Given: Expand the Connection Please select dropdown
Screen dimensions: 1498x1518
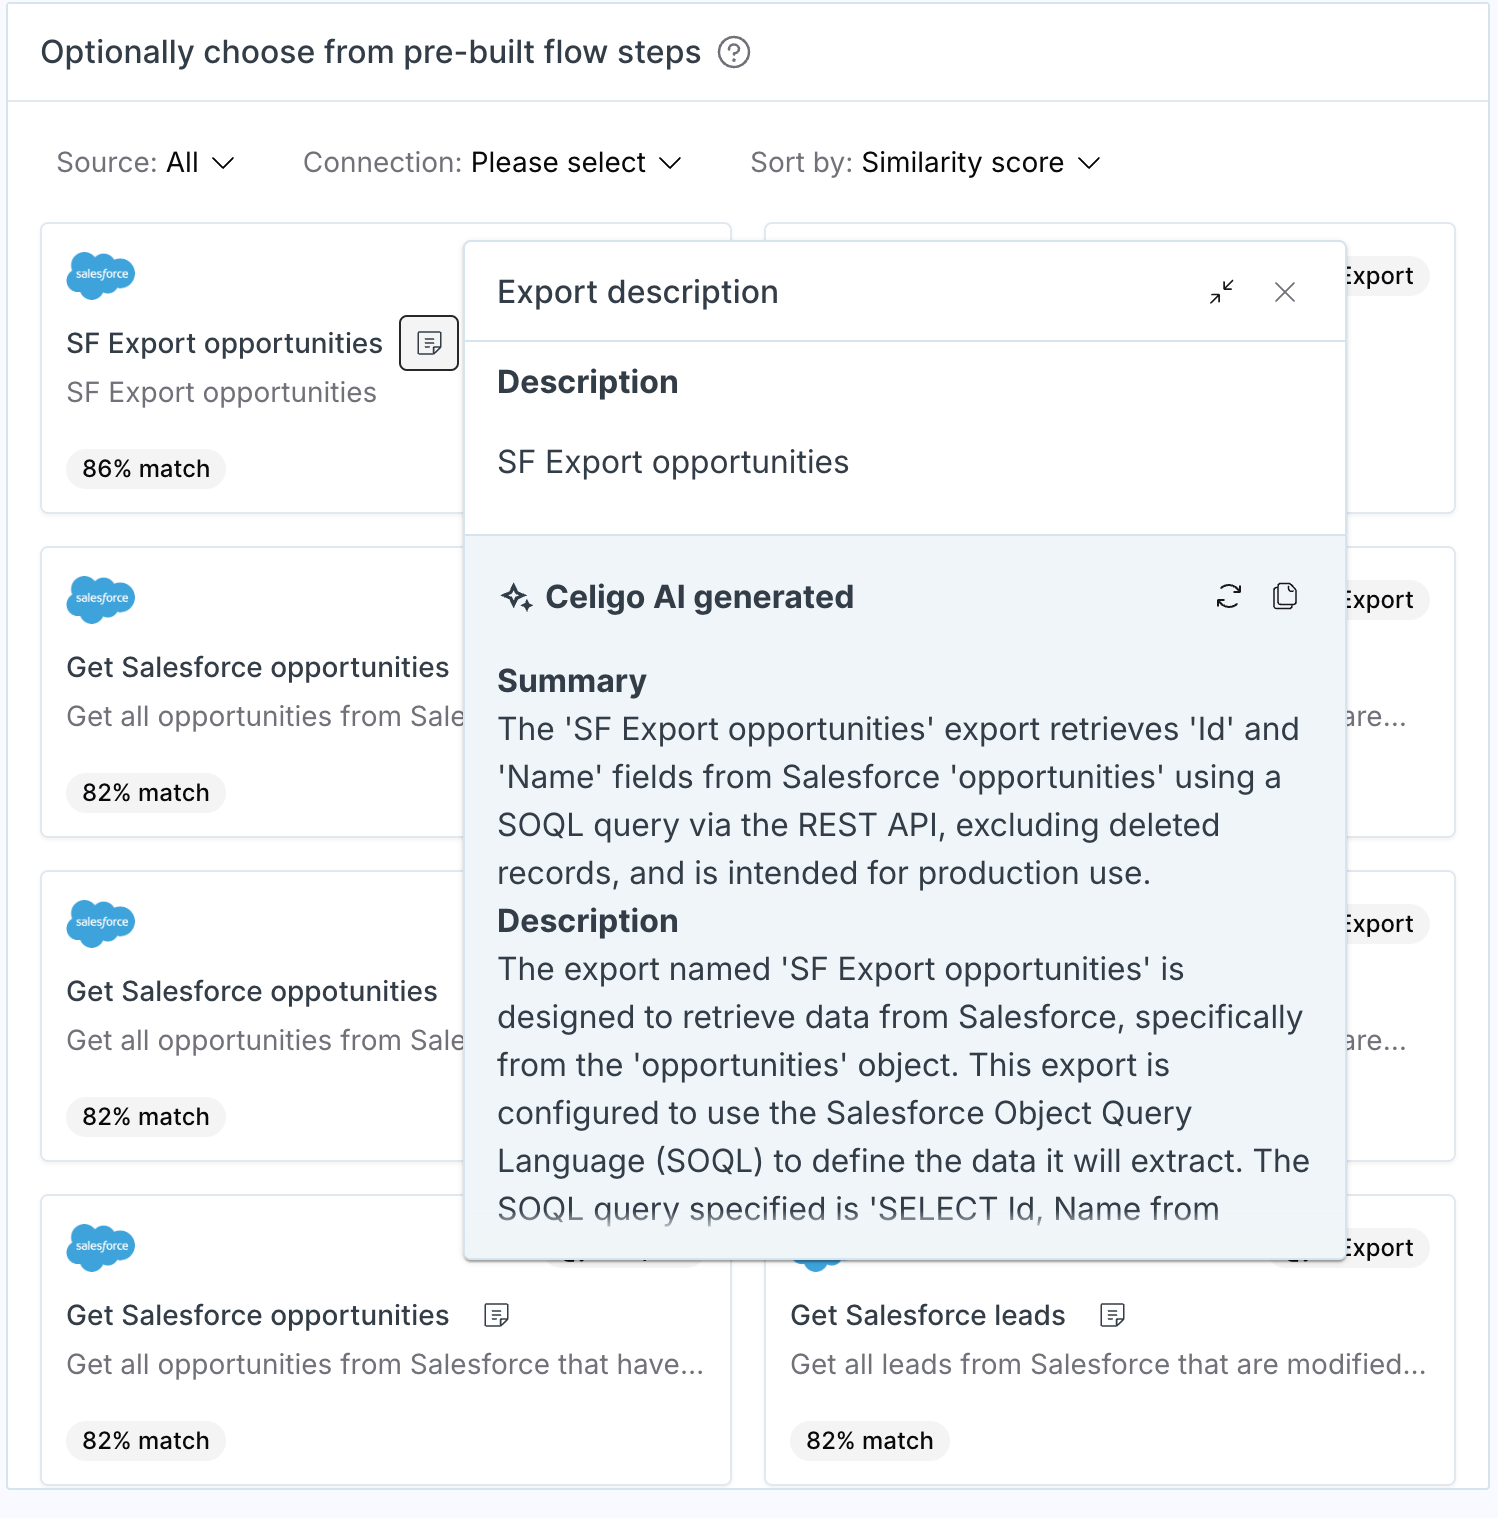Looking at the screenshot, I should point(492,162).
